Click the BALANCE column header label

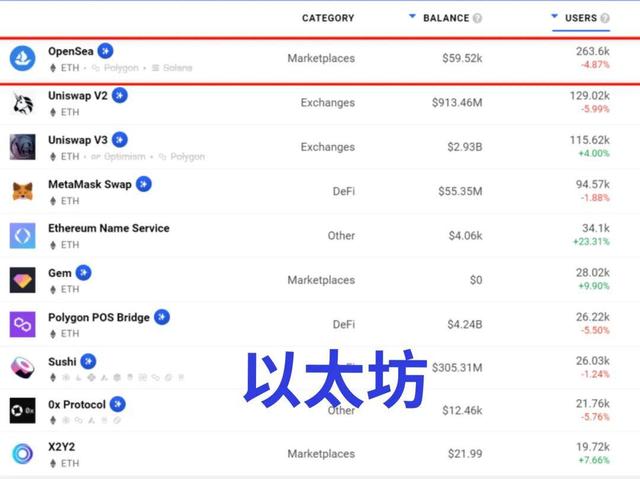[446, 18]
